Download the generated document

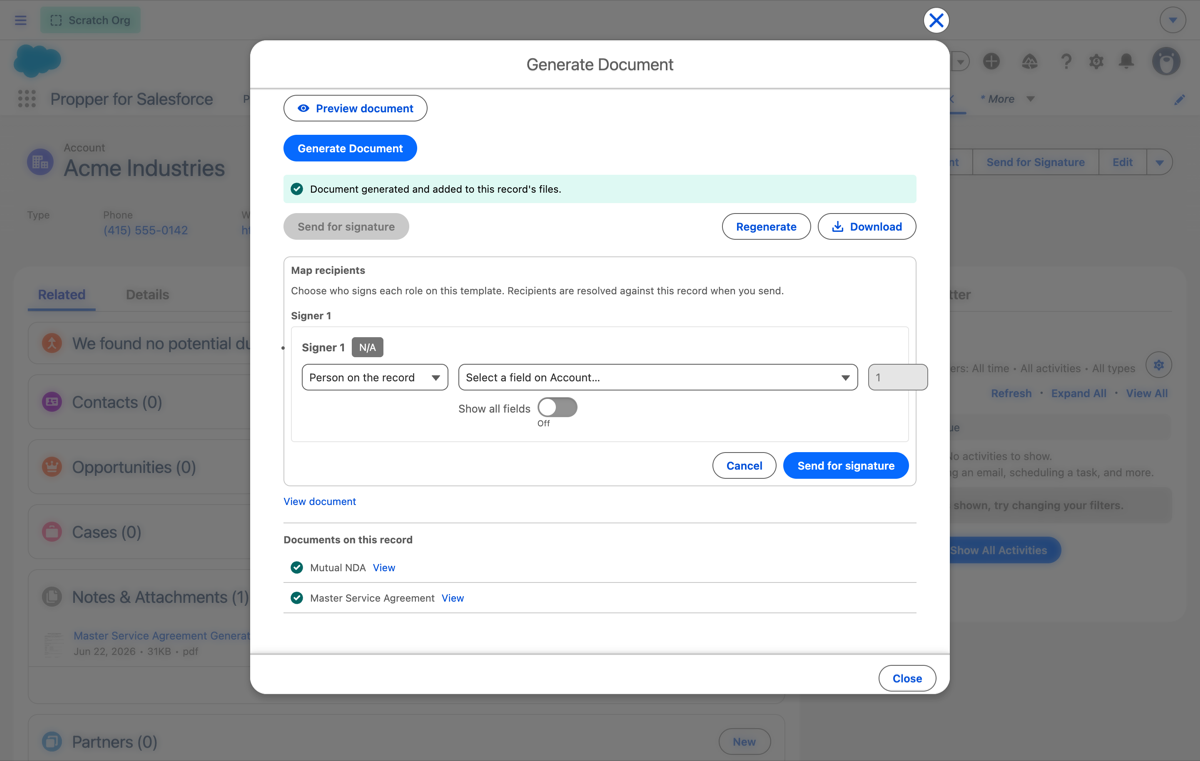point(867,226)
